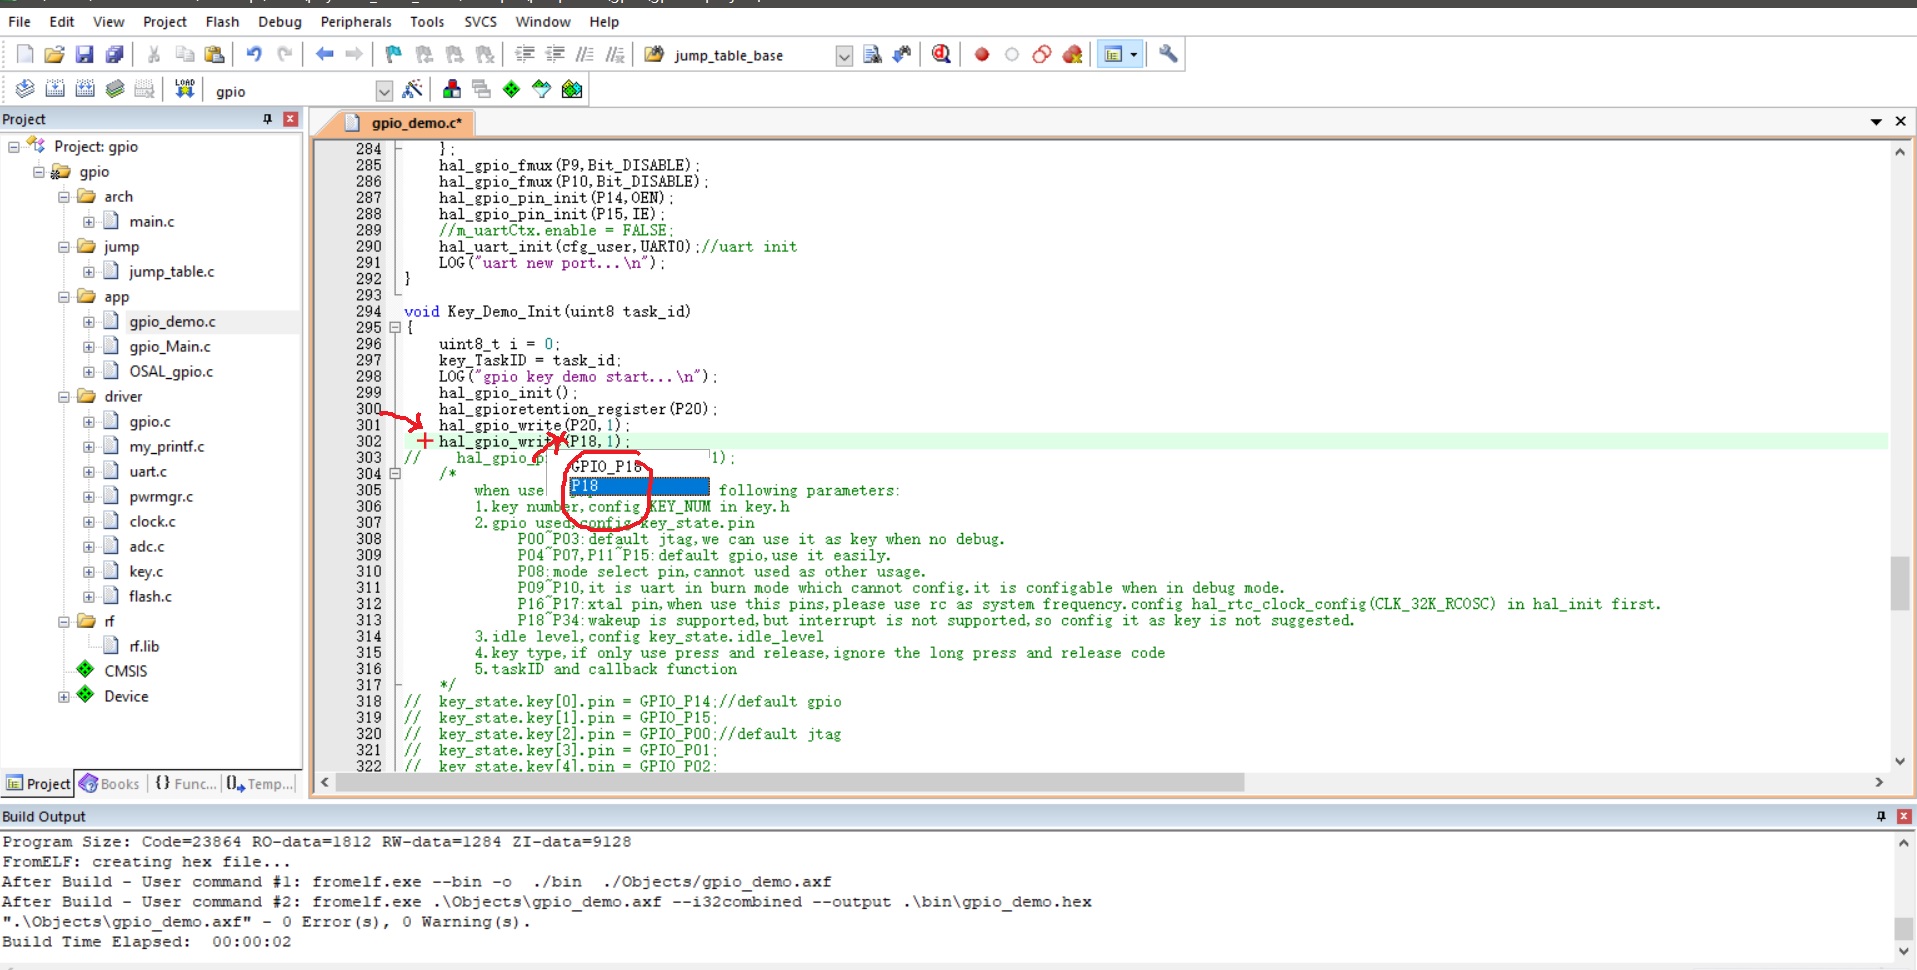
Task: Indent the selected lines
Action: (525, 55)
